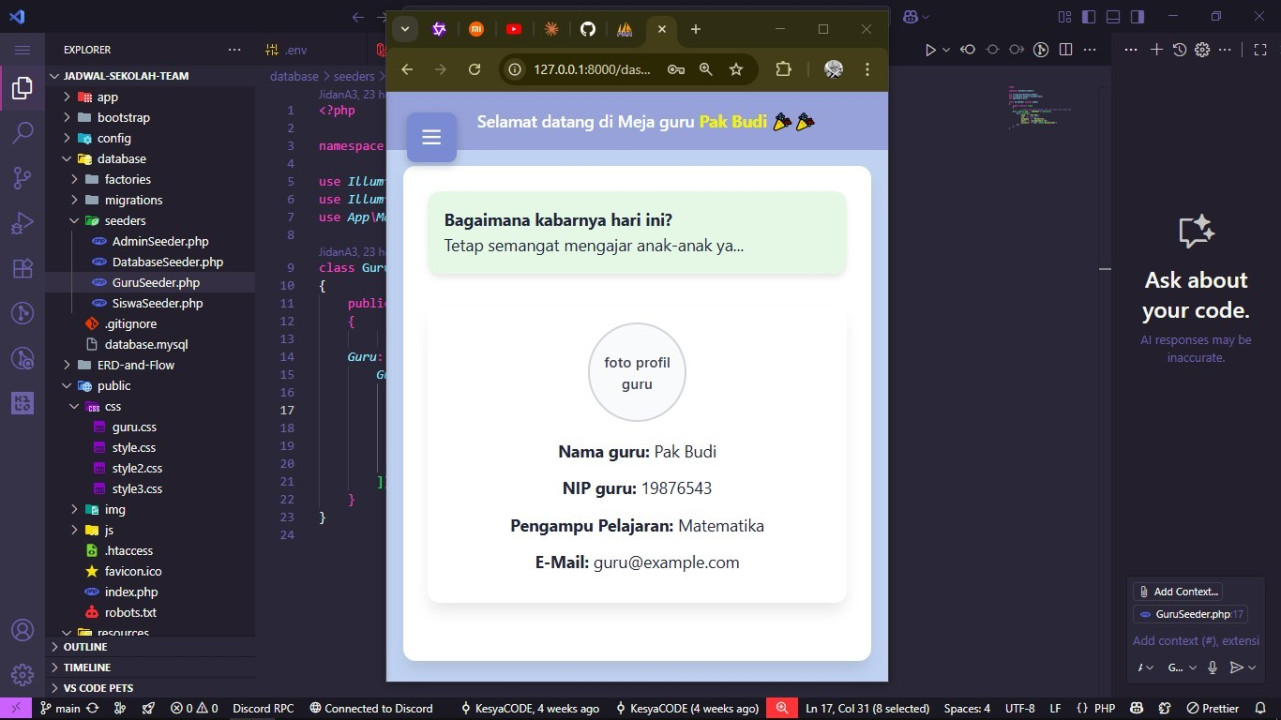Screen dimensions: 1281x720
Task: Open the chat history clock icon
Action: [x=1179, y=49]
